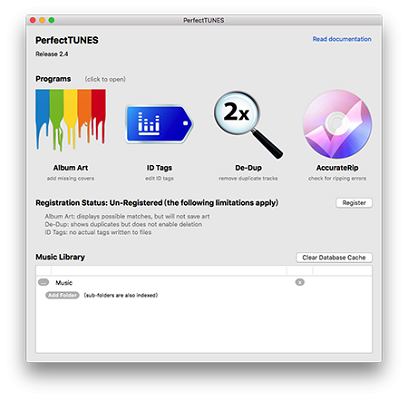Click 'add missing covers' caption
408x400 pixels.
(x=71, y=178)
